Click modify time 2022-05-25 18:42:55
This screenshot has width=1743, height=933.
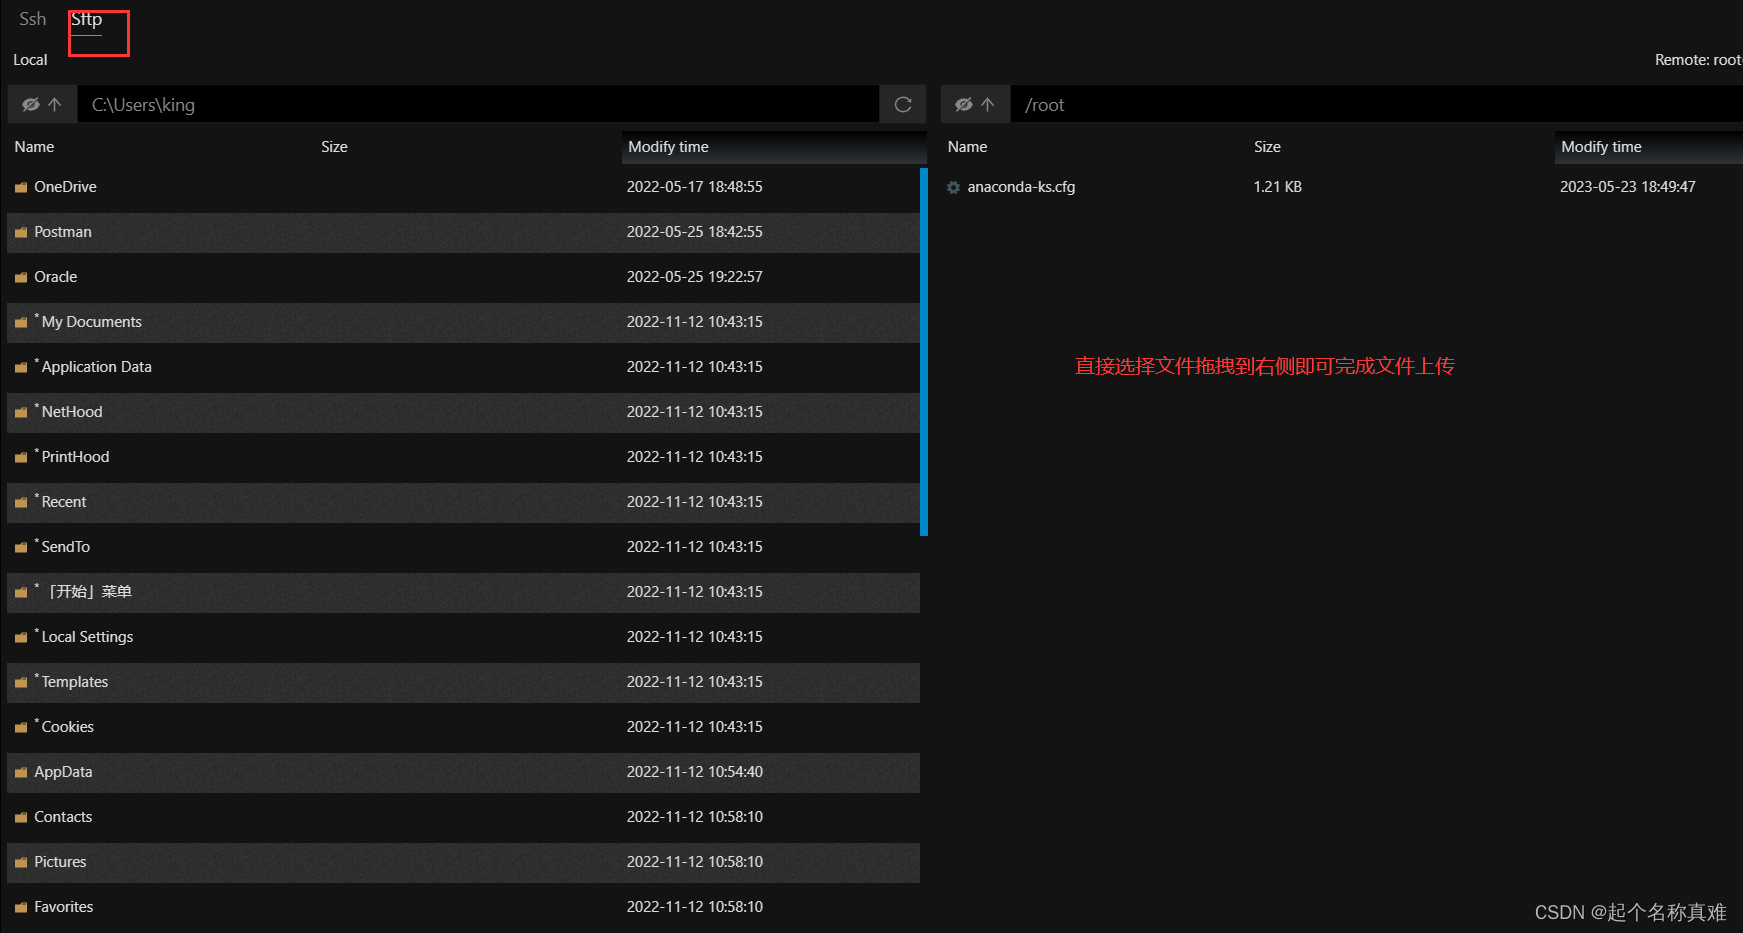[x=695, y=232]
